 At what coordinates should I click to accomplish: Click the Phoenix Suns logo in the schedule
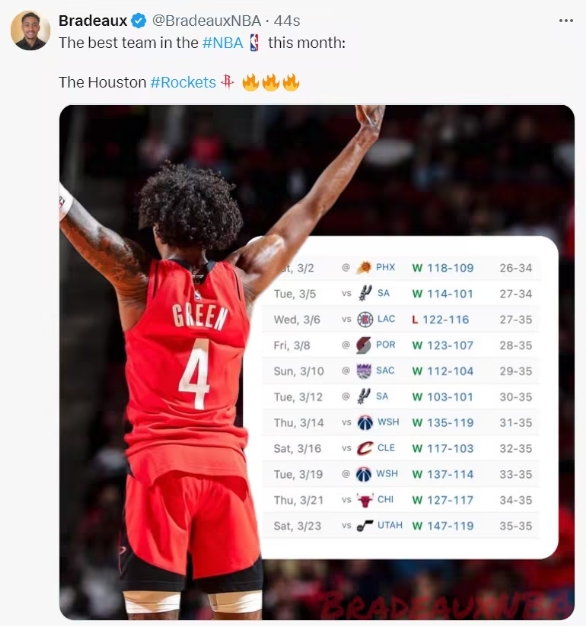[x=364, y=267]
